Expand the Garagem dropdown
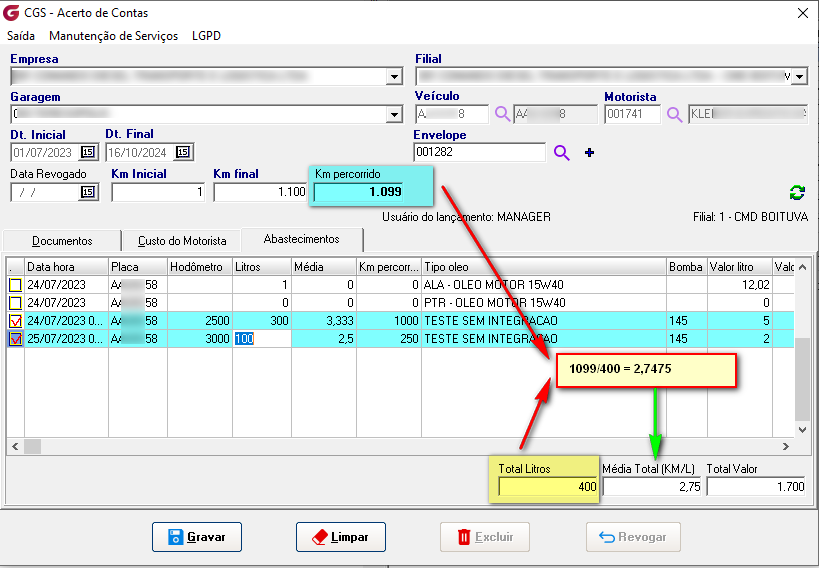Screen dimensions: 819x568 [x=394, y=114]
